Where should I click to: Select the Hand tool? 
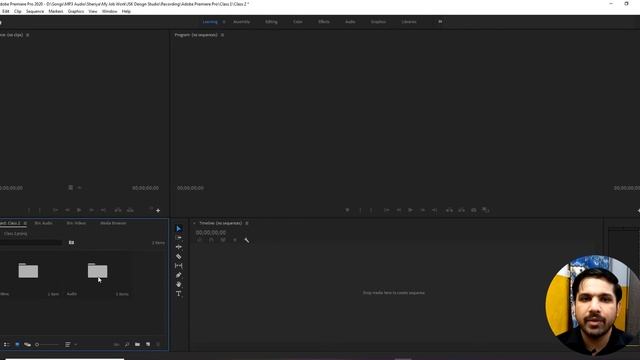pyautogui.click(x=178, y=284)
